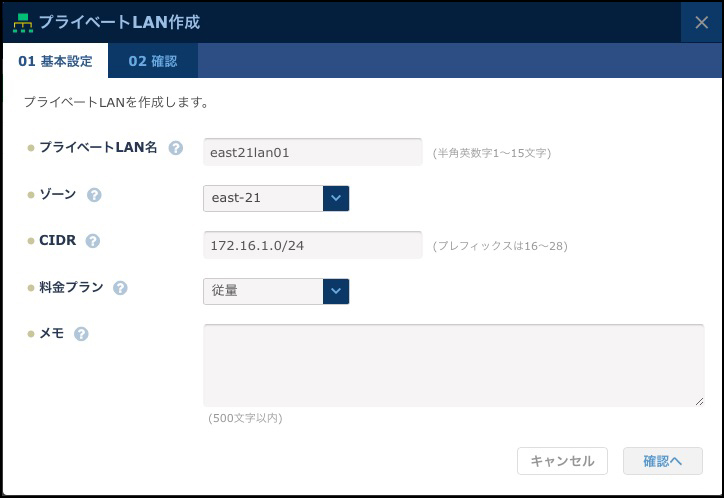Click the CIDR input with 172.16.1.0/24

coord(312,245)
